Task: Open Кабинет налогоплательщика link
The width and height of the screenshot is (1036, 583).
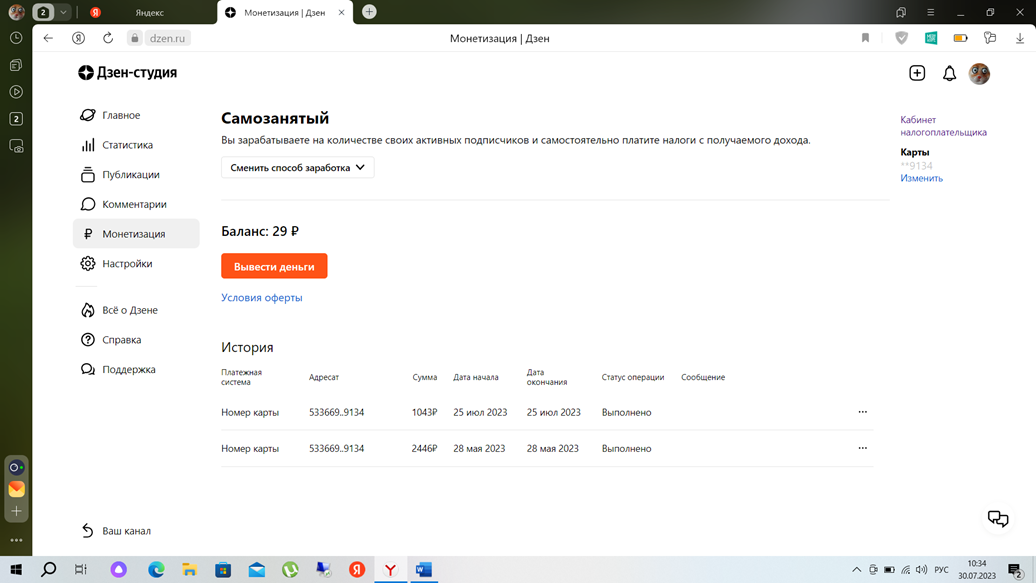Action: tap(944, 126)
